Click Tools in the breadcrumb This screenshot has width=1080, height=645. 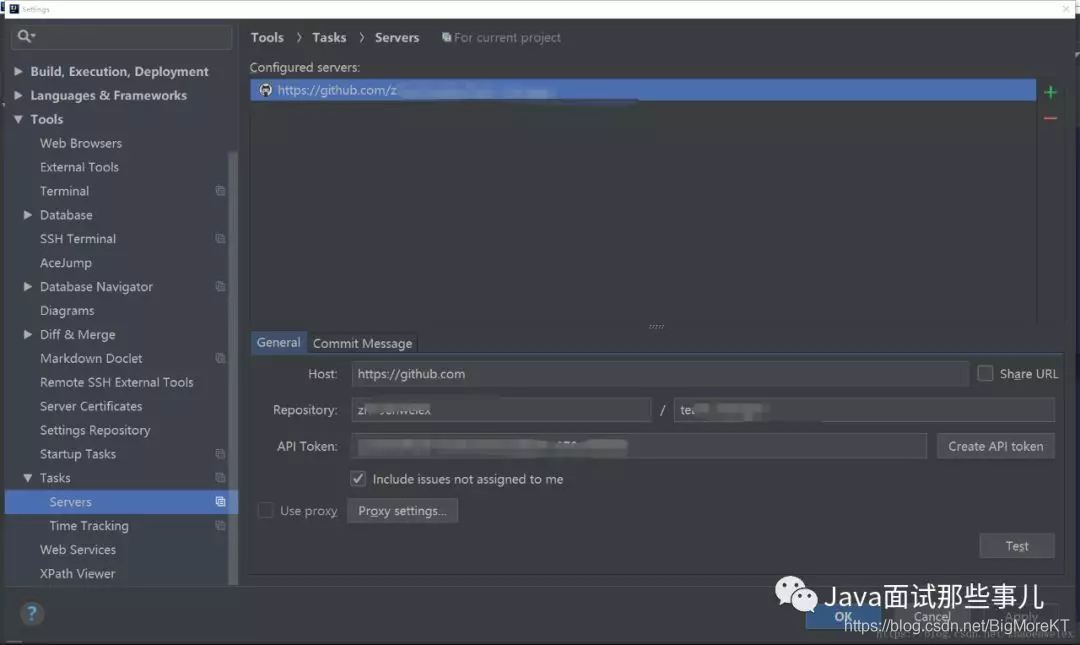(267, 37)
